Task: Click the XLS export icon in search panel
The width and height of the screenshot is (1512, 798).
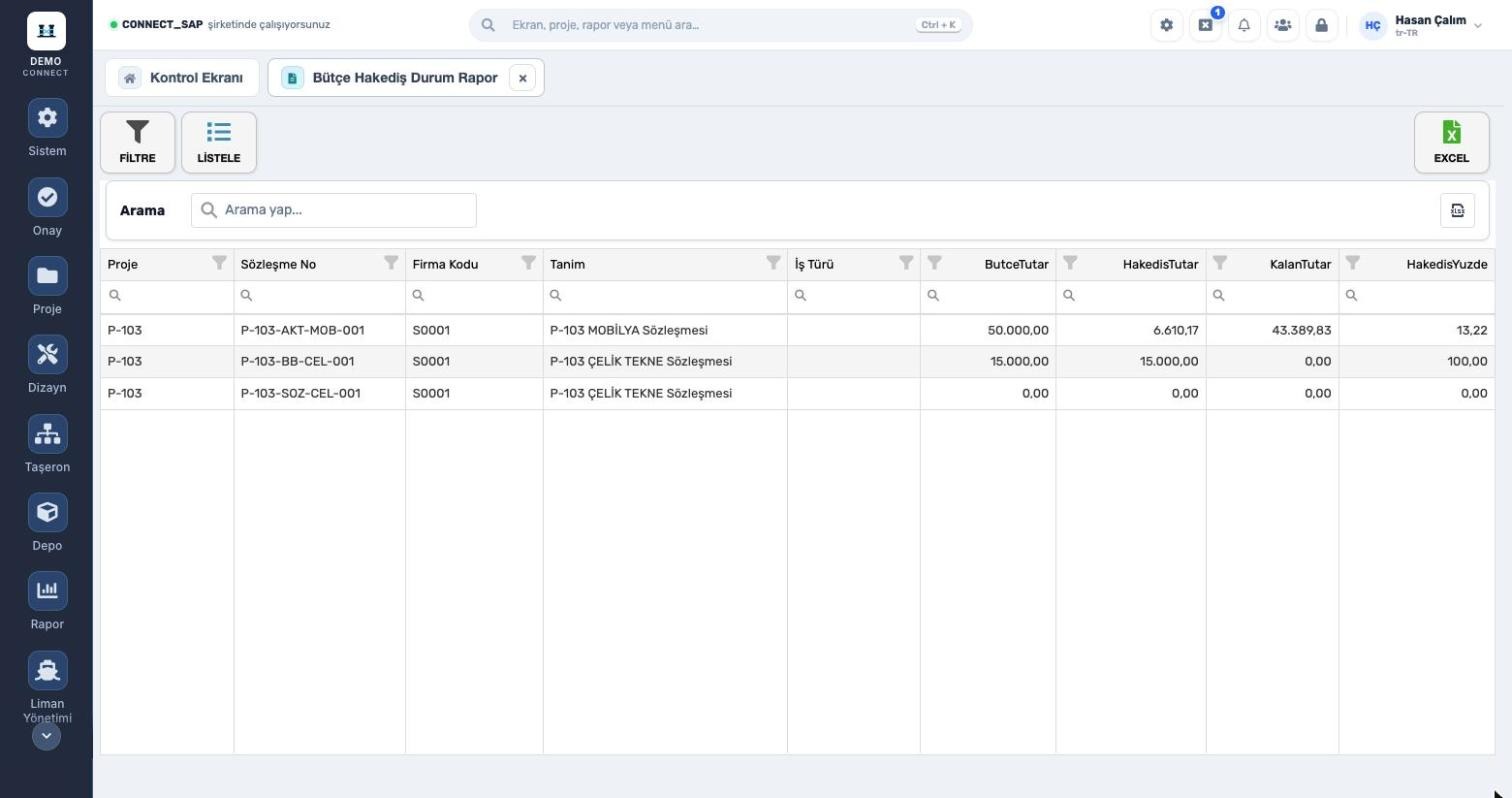Action: 1457,210
